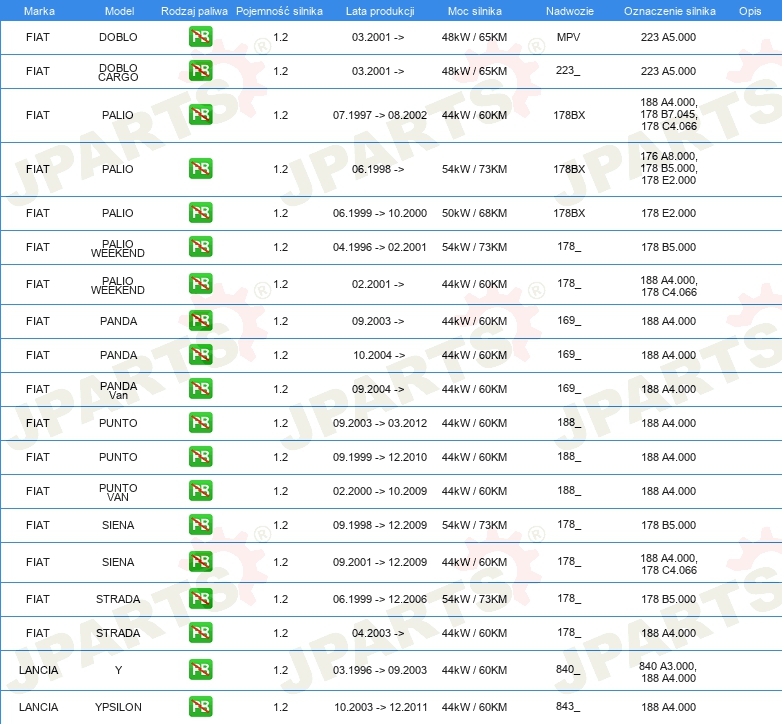Click the 223_ body cell
Viewport: 782px width, 724px height.
569,71
